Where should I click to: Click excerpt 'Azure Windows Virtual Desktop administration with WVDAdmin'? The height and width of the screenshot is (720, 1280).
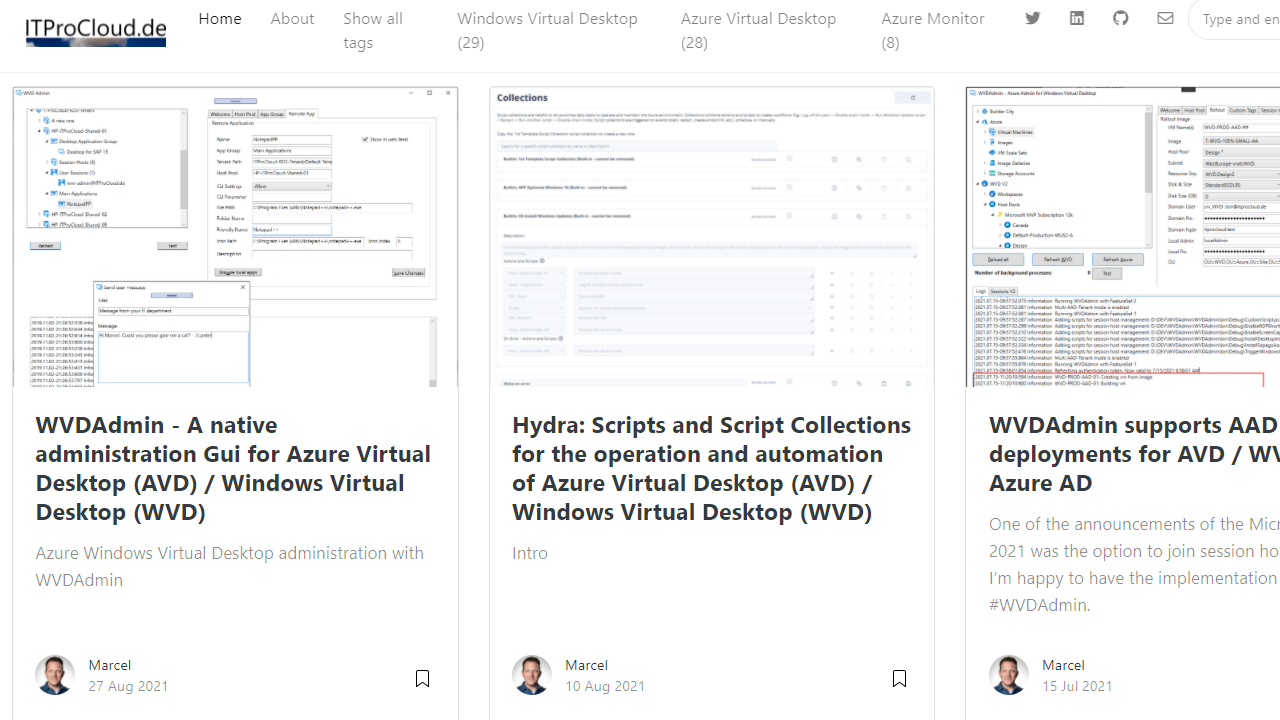[230, 566]
